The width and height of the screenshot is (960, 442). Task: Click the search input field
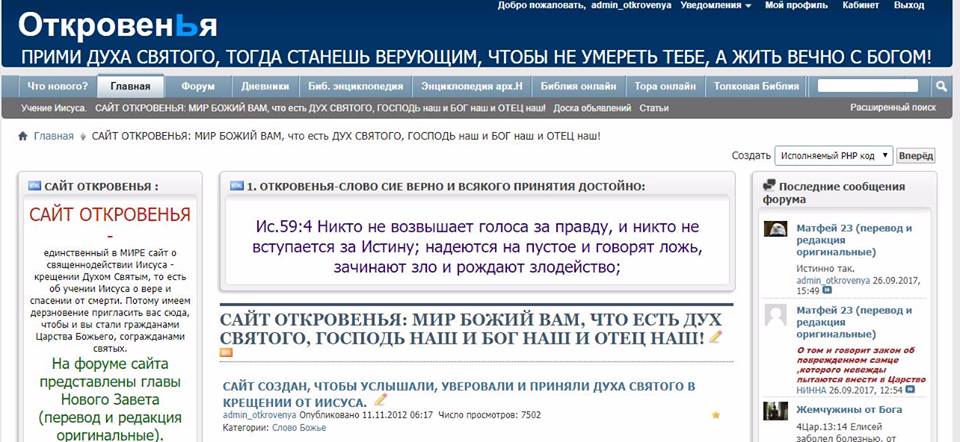867,86
